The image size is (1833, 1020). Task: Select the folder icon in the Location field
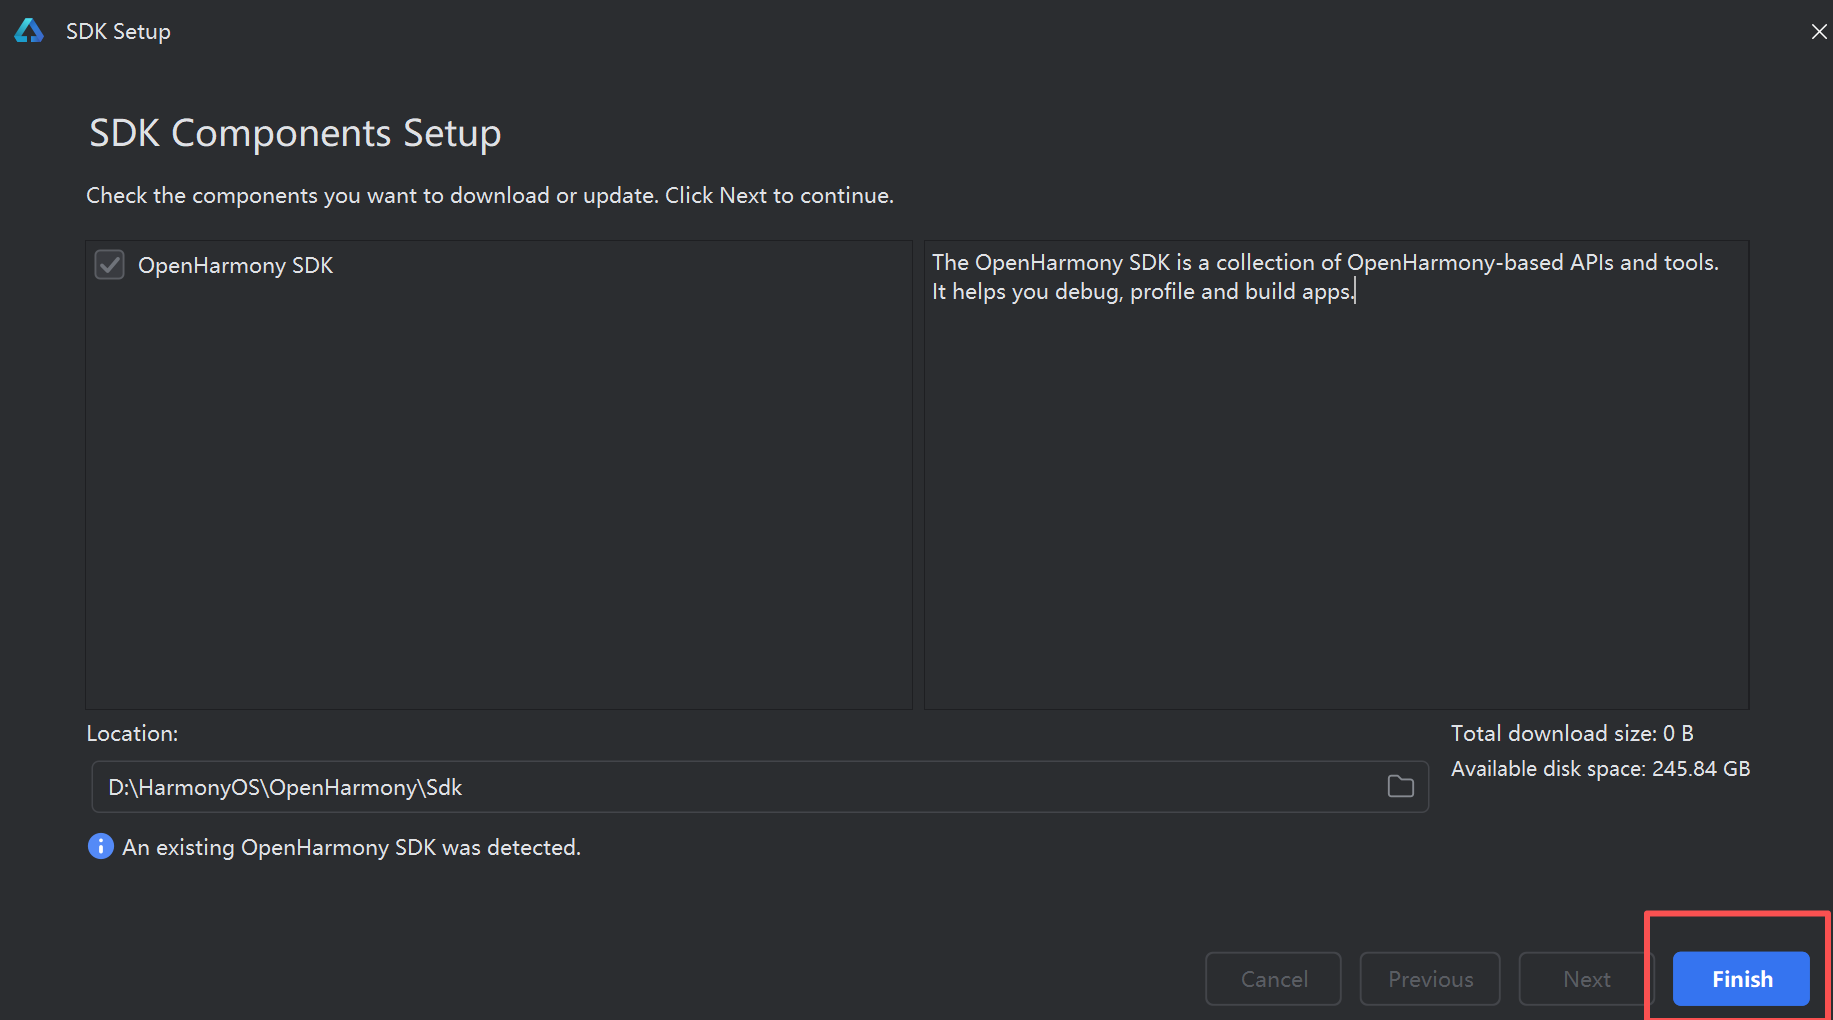1400,786
